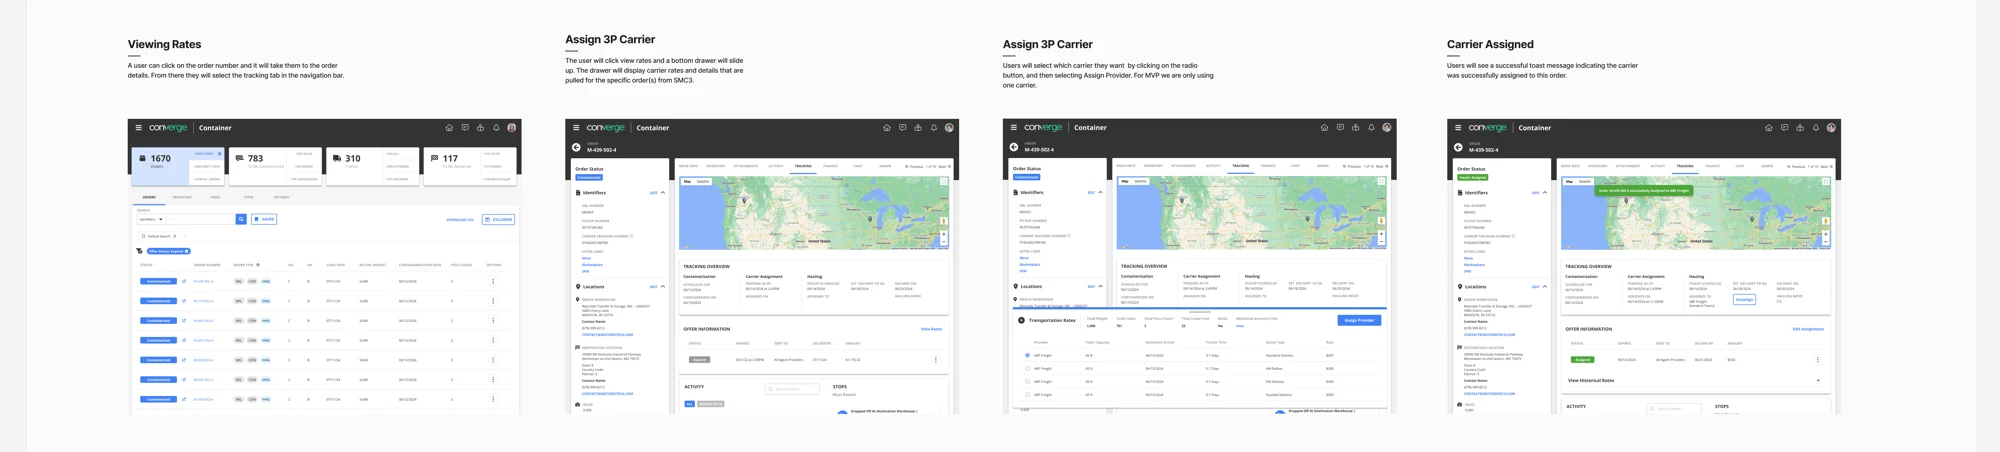The height and width of the screenshot is (452, 2000).
Task: Expand View Historical Rates in Carrier Assigned
Action: point(1818,380)
